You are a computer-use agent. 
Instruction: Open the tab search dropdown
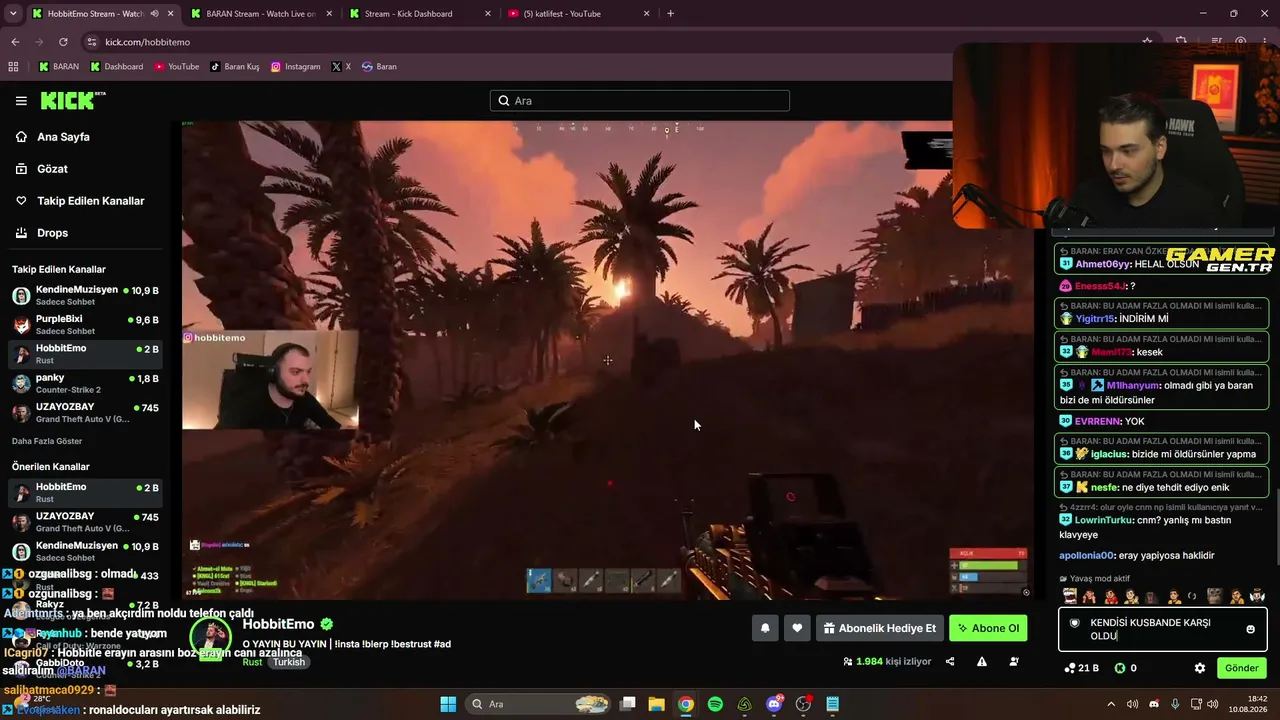(13, 14)
